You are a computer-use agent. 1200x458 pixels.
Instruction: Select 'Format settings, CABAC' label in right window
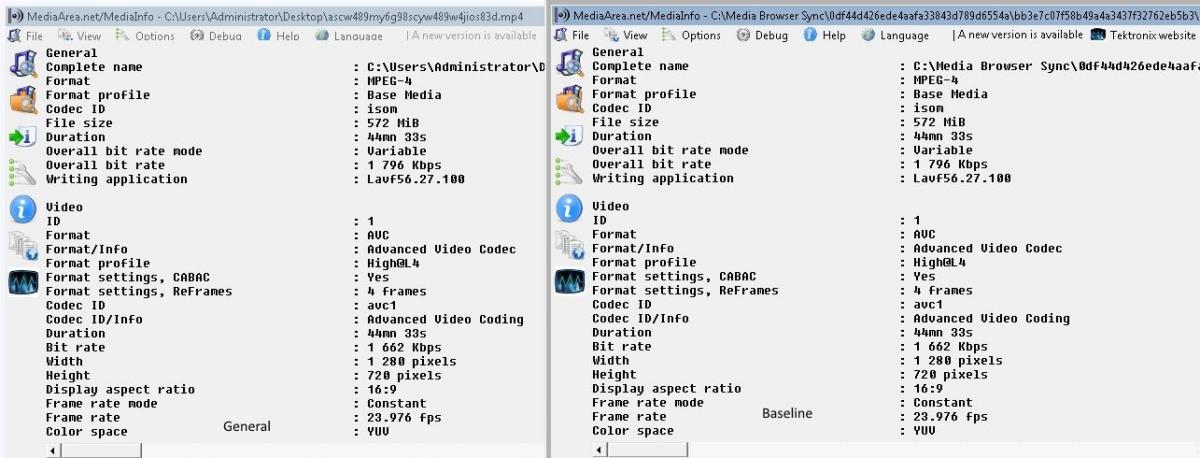[x=674, y=276]
